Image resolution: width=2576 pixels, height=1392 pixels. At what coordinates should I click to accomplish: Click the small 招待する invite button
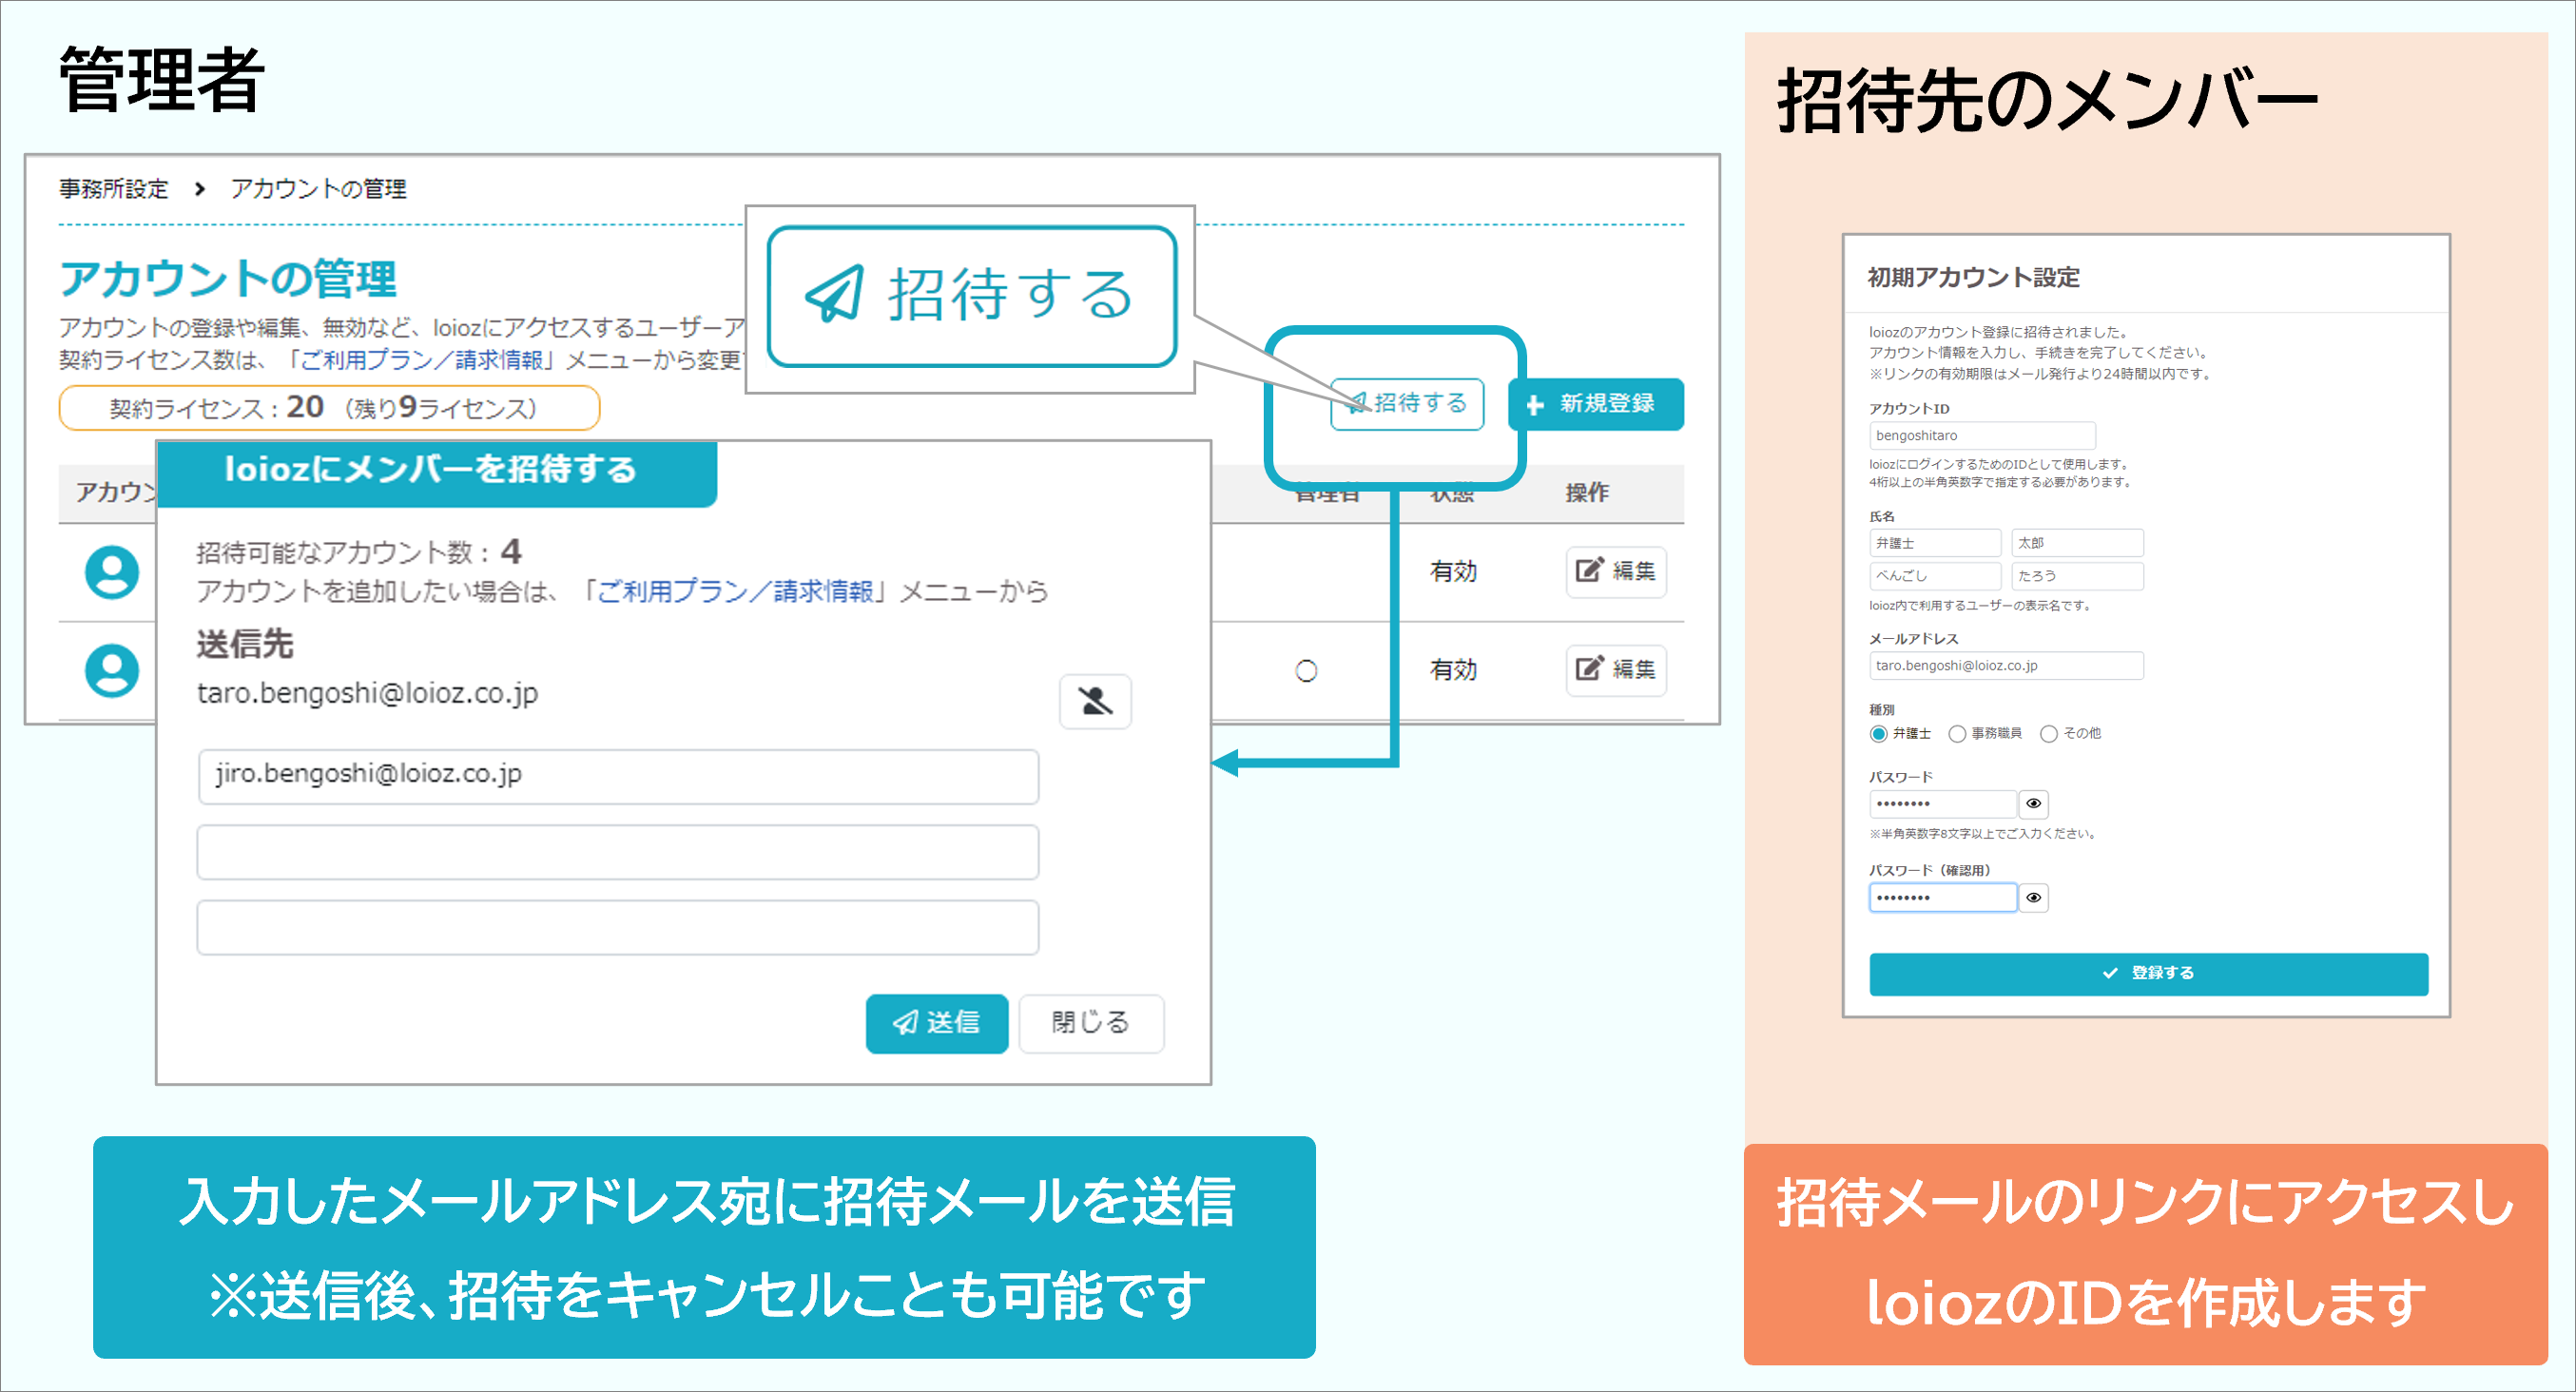coord(1406,404)
